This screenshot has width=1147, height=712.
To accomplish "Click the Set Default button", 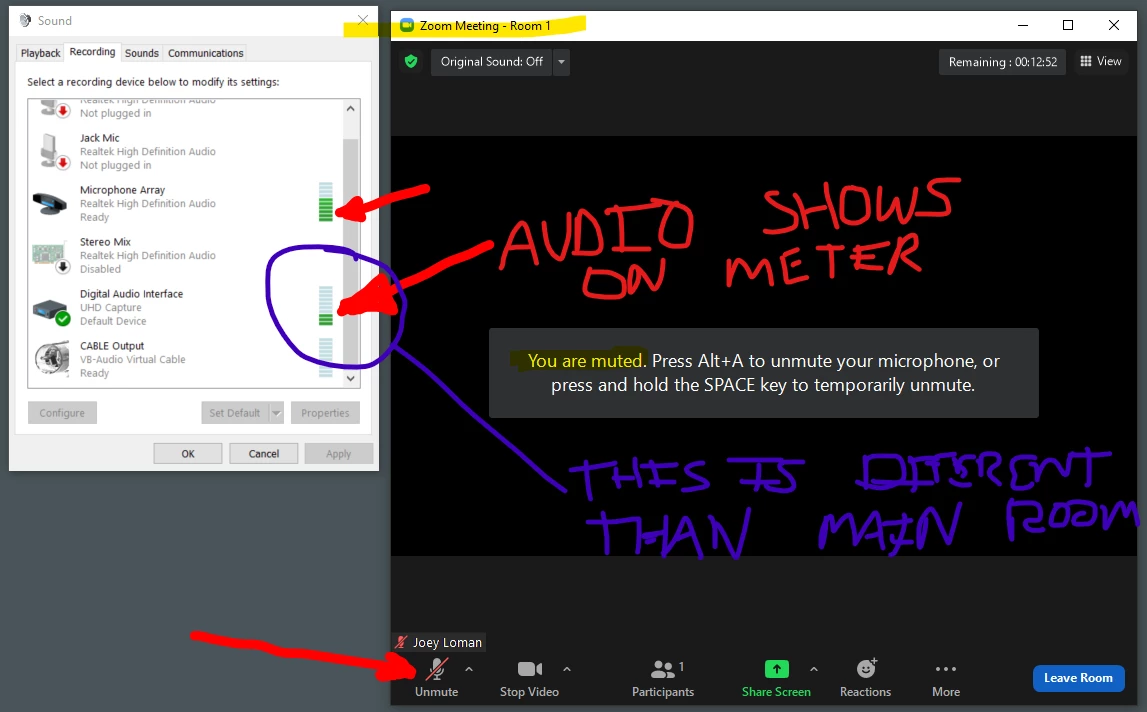I will 235,413.
